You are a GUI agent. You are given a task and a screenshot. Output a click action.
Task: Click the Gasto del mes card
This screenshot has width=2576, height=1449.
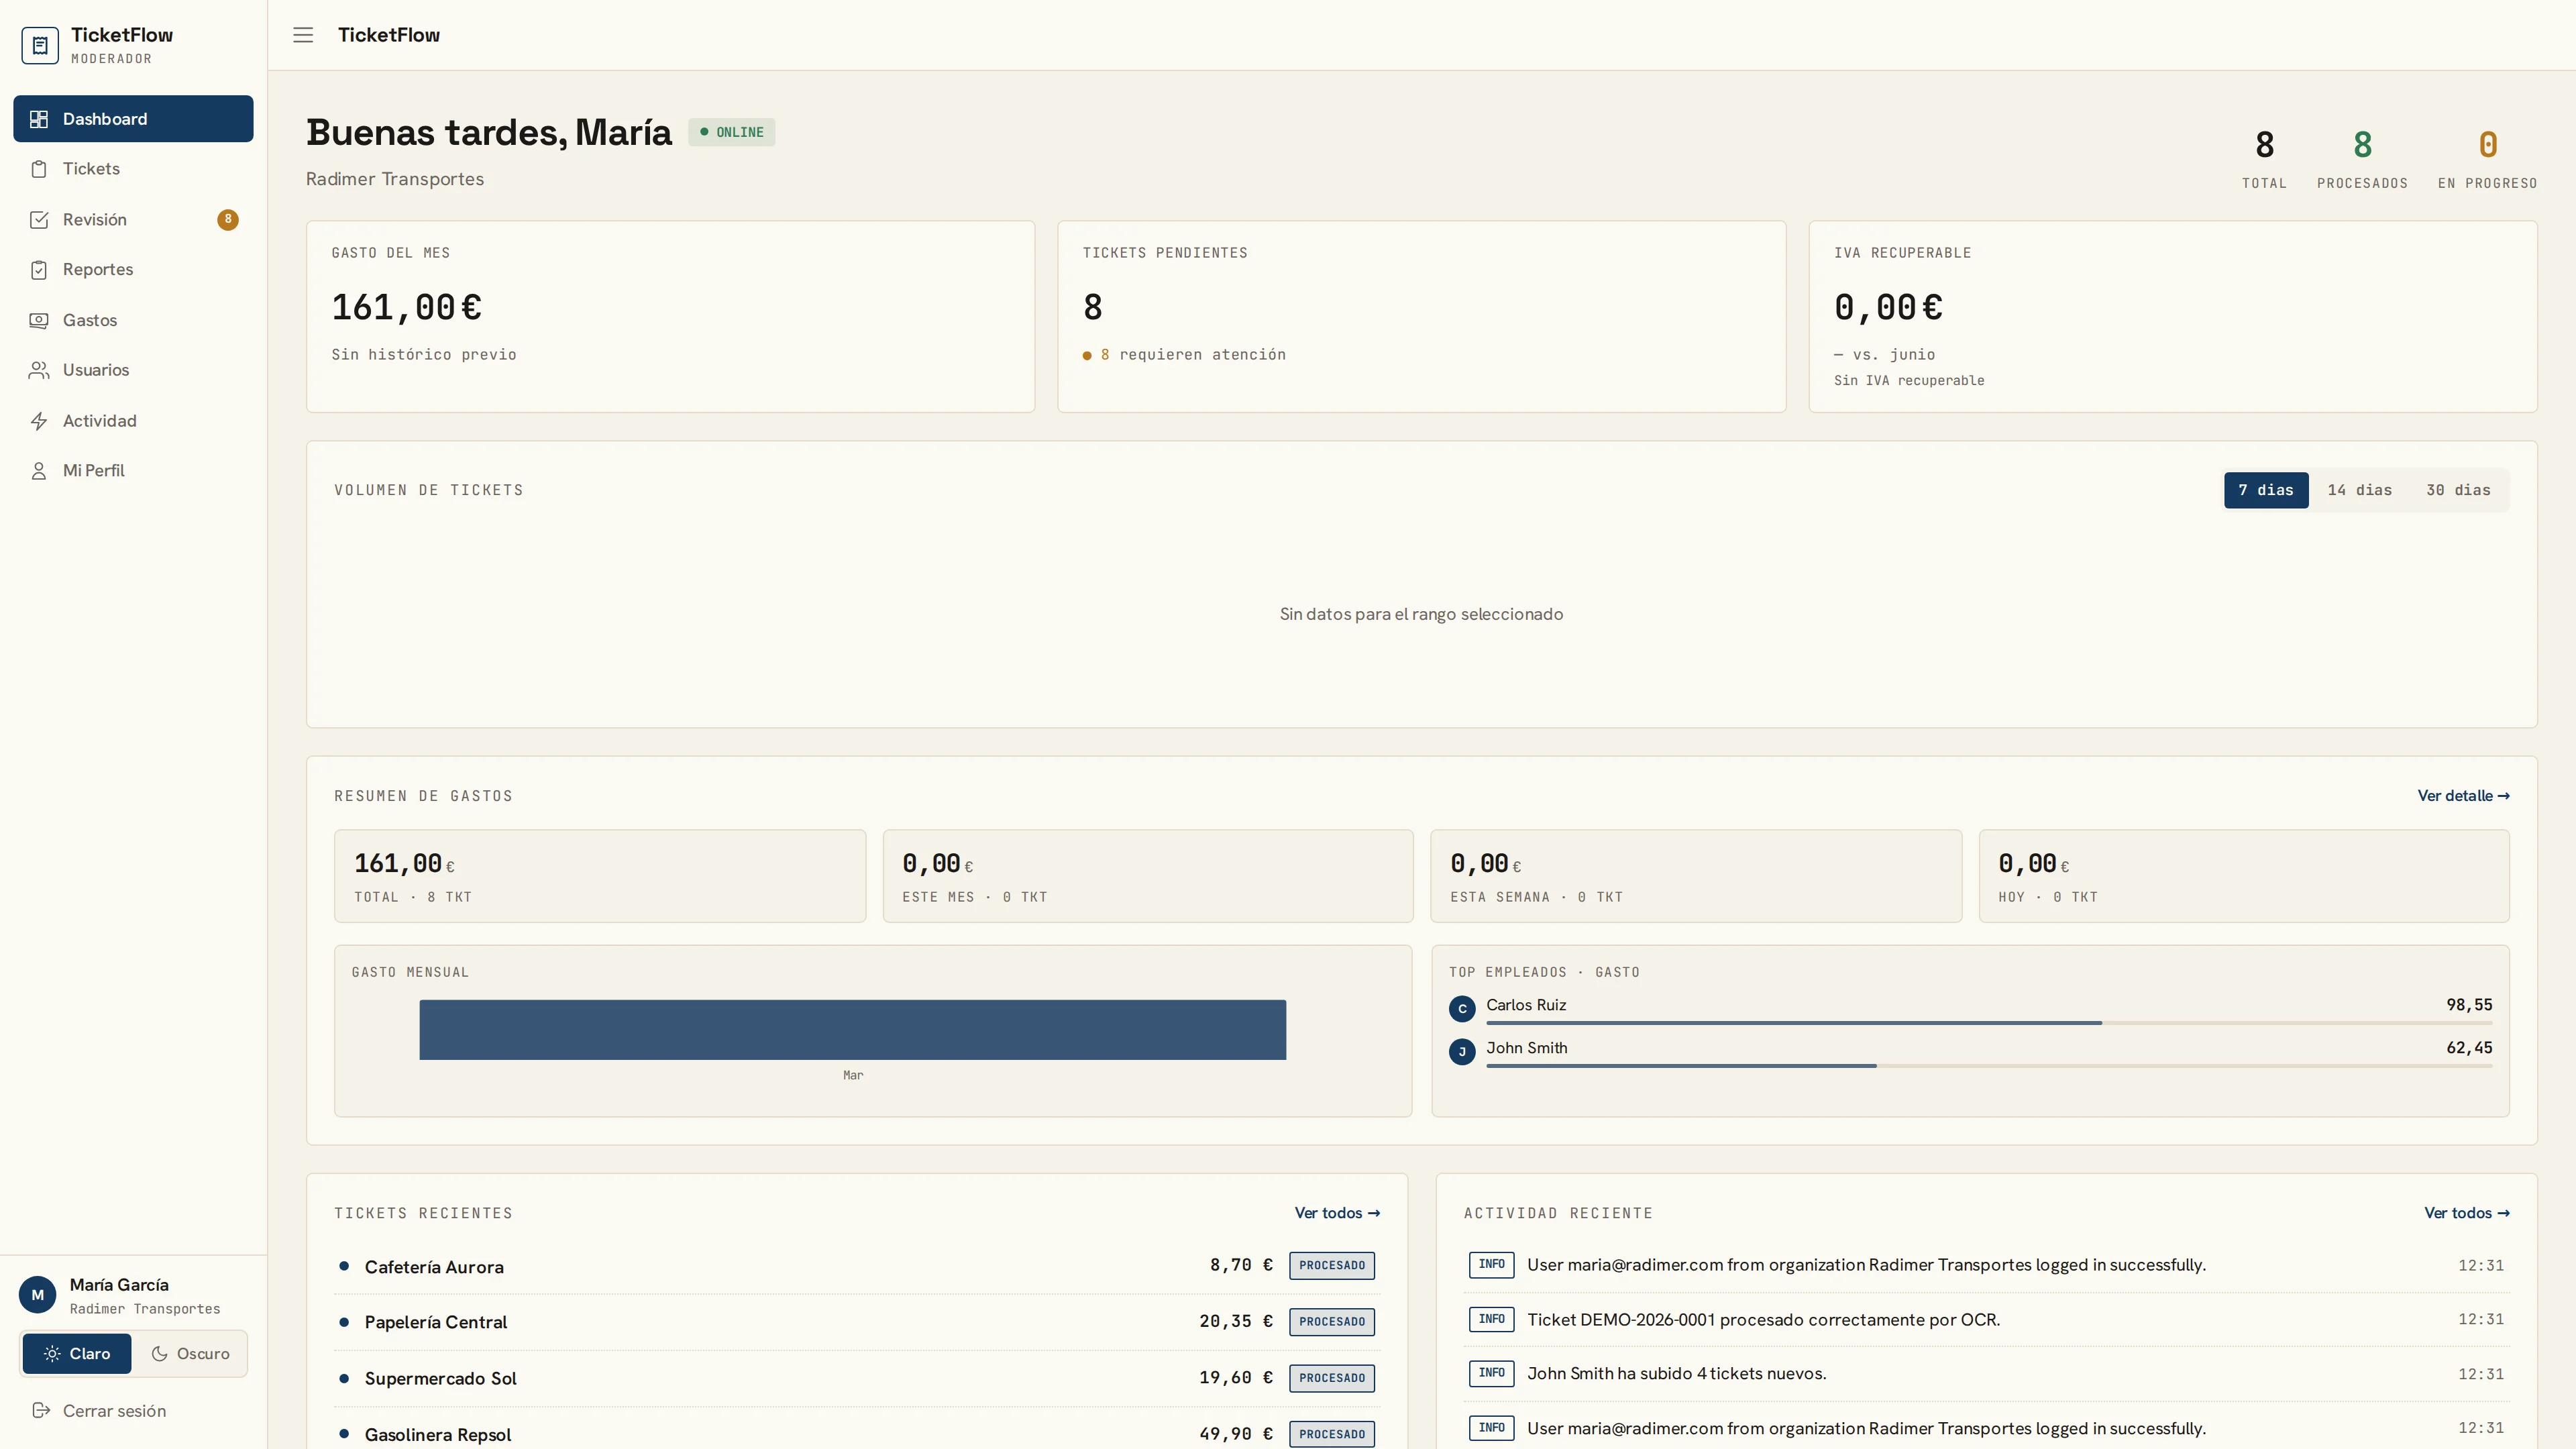670,317
